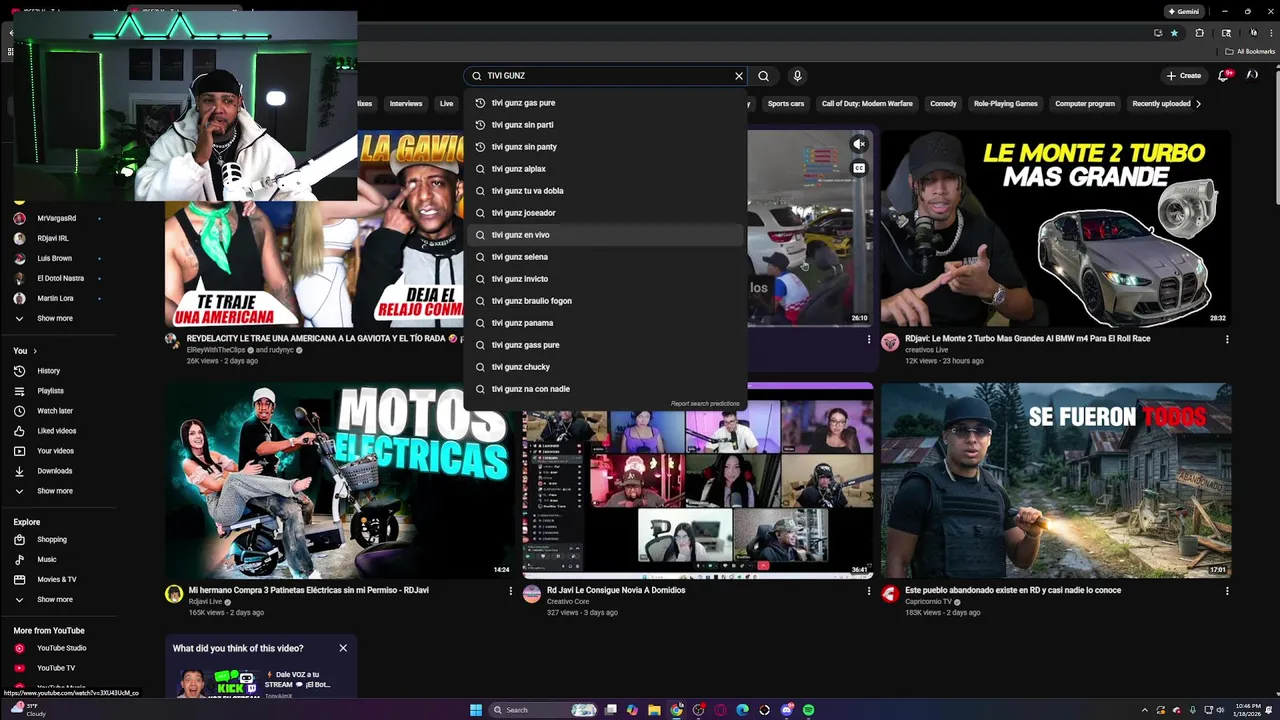1280x720 pixels.
Task: Open Shopping in Explore
Action: [x=52, y=540]
